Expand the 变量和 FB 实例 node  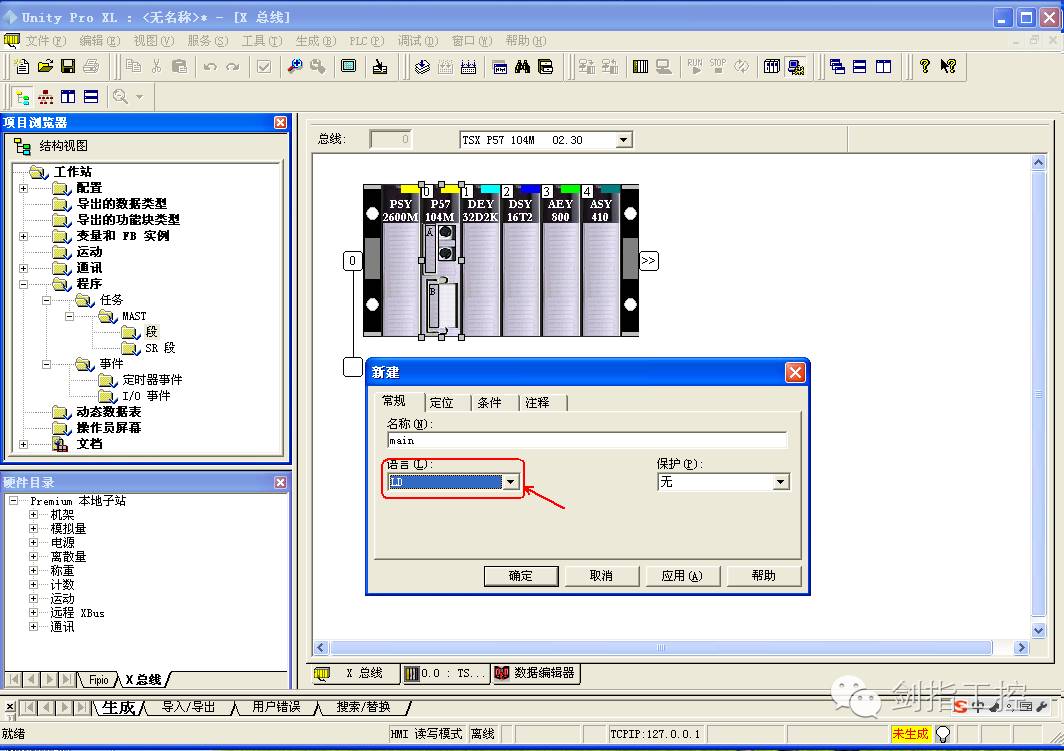[24, 236]
